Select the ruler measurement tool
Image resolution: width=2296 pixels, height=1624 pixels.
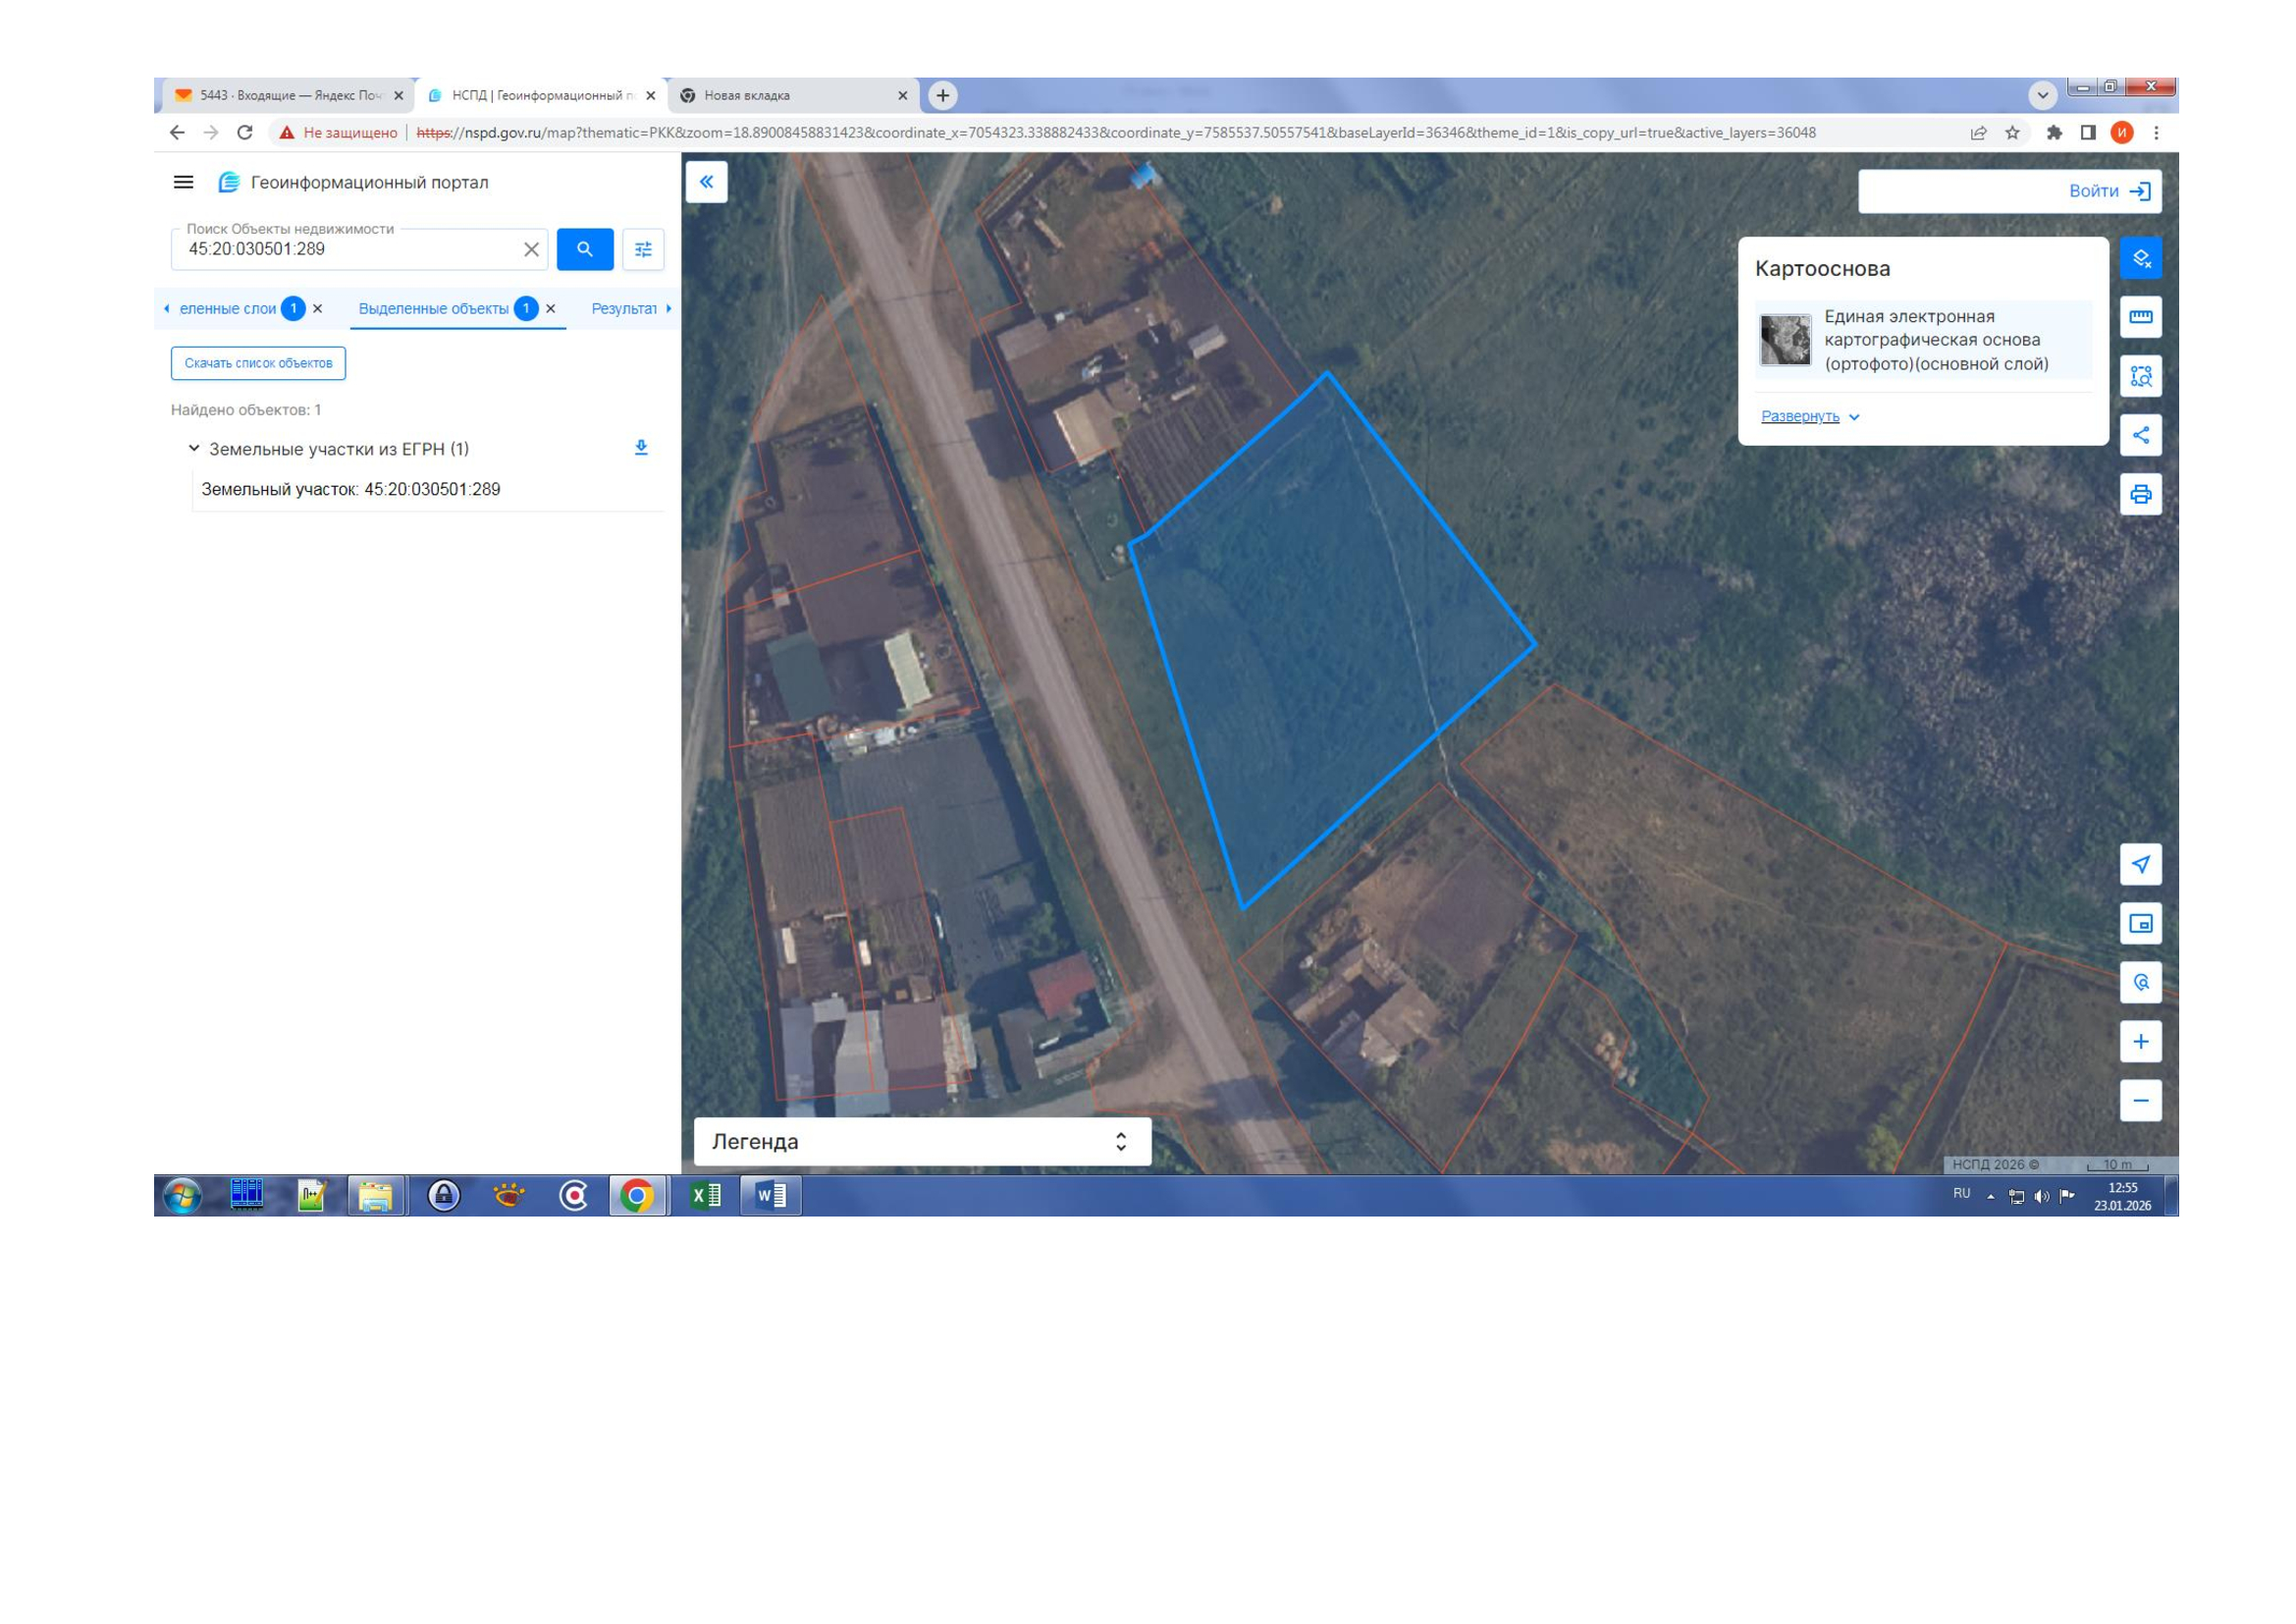(2140, 317)
